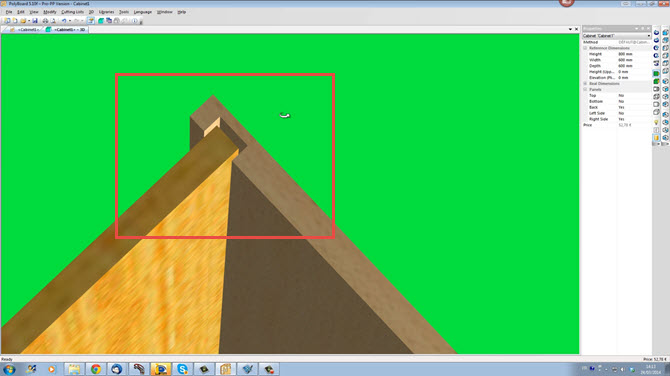
Task: Collapse the Reference Dimensions section
Action: tap(585, 48)
